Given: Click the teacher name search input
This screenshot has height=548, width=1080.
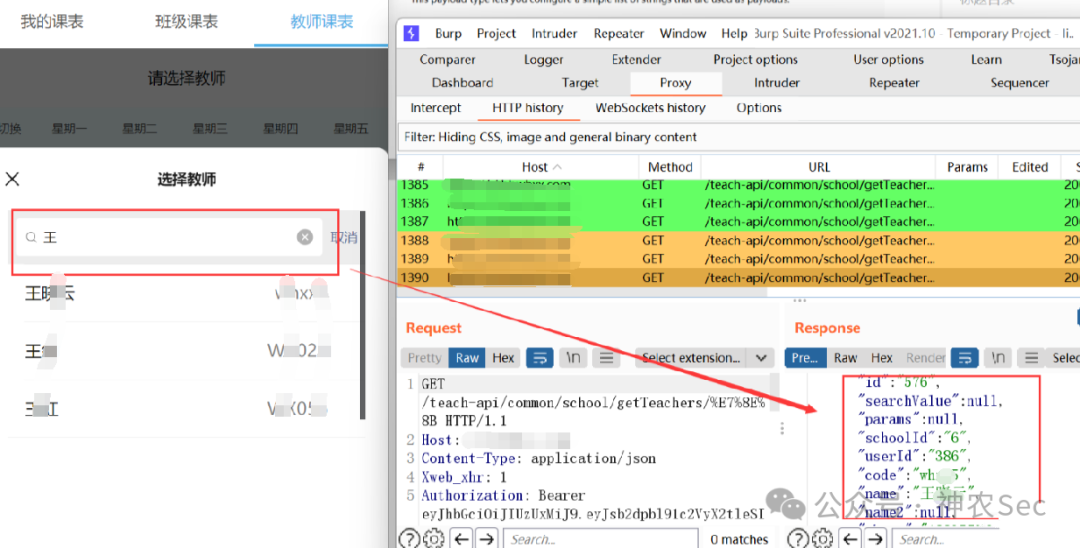Looking at the screenshot, I should pos(169,238).
